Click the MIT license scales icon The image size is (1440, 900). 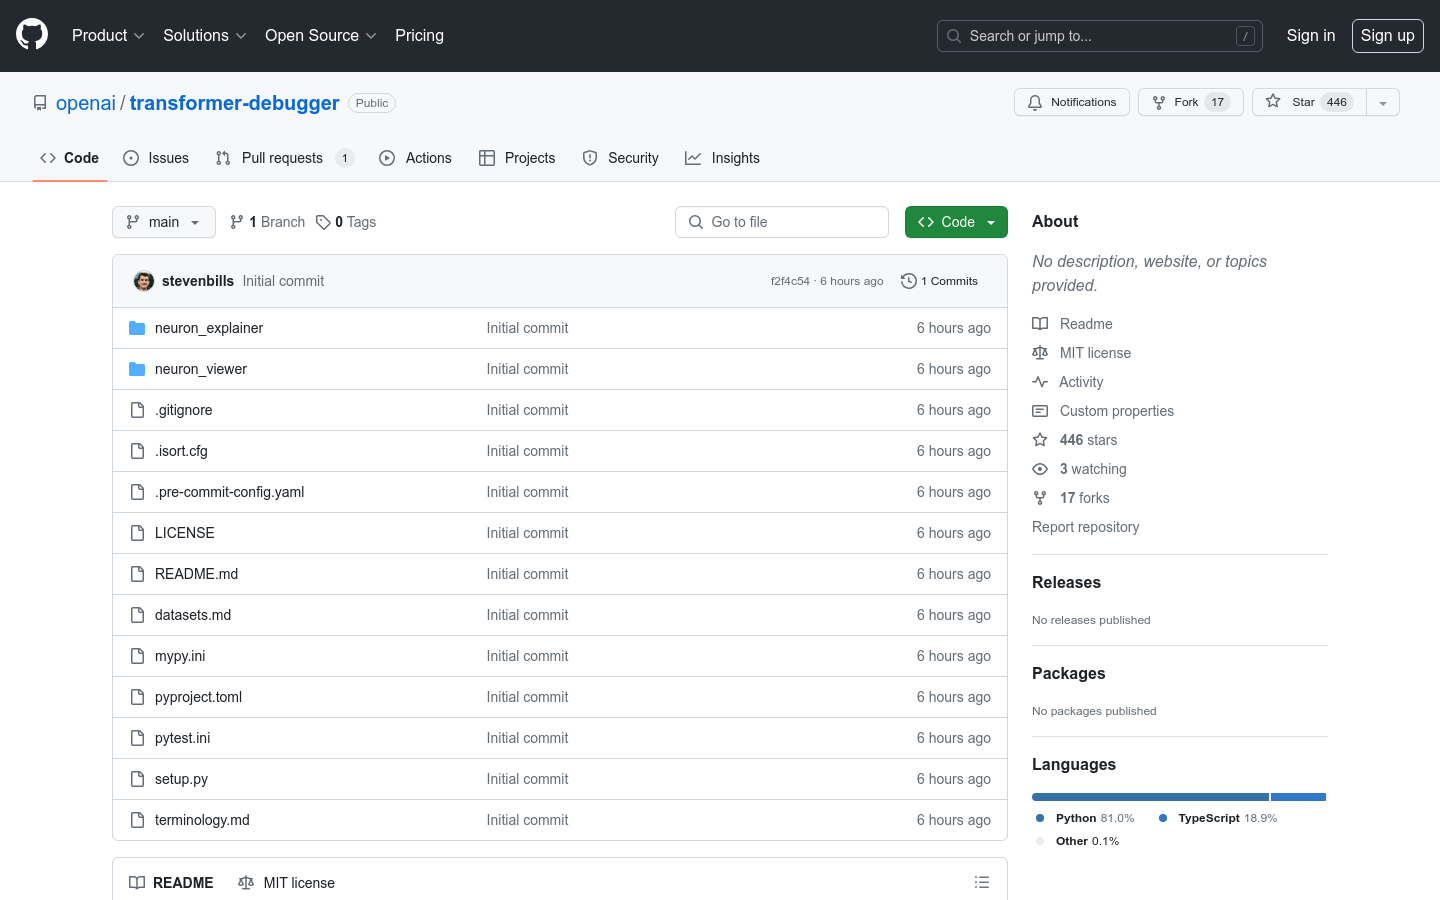point(1039,352)
